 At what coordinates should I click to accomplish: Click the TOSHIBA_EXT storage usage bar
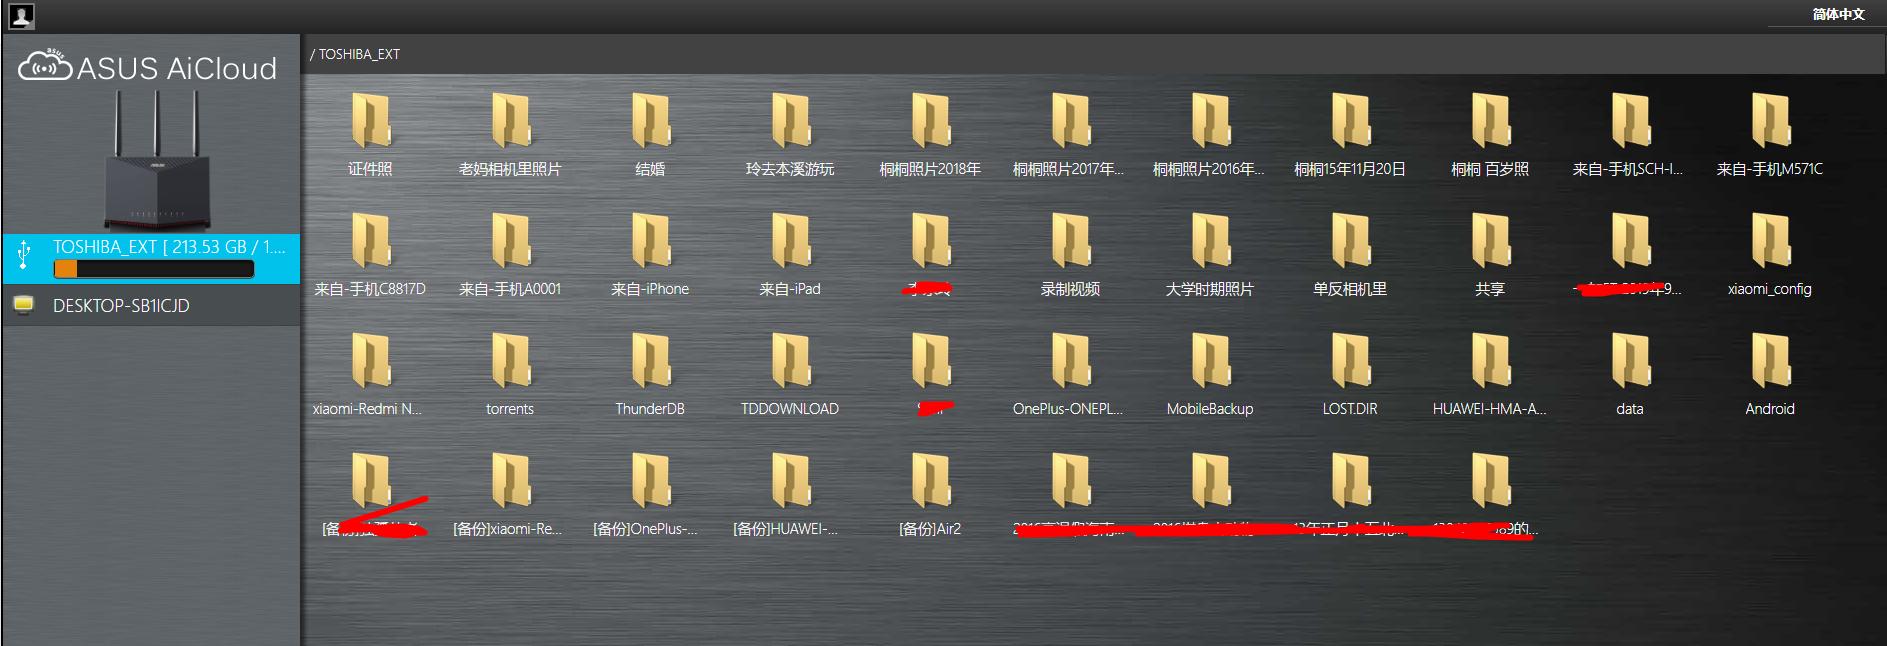(x=153, y=270)
